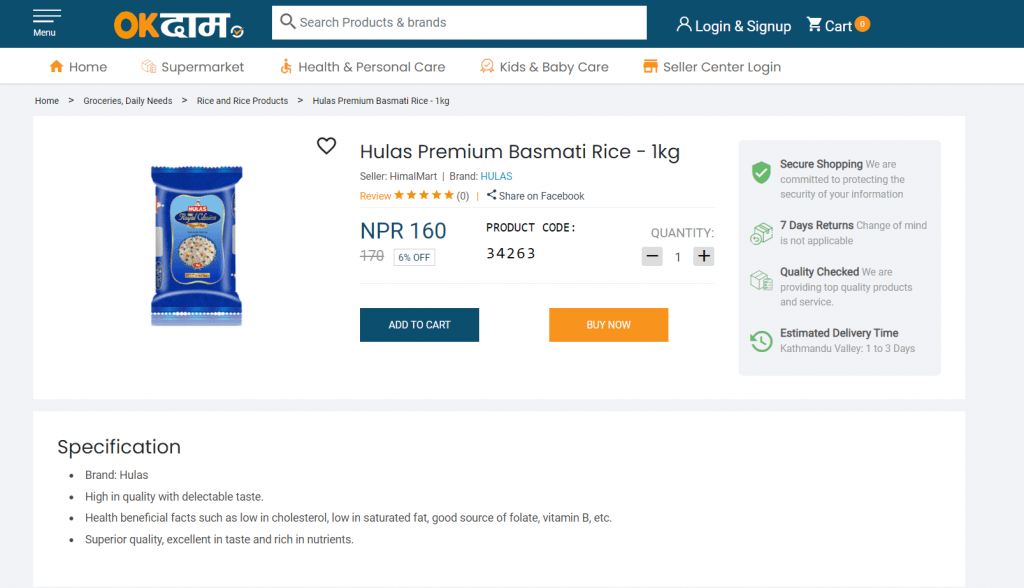
Task: Rate the product by clicking the fifth star
Action: [451, 196]
